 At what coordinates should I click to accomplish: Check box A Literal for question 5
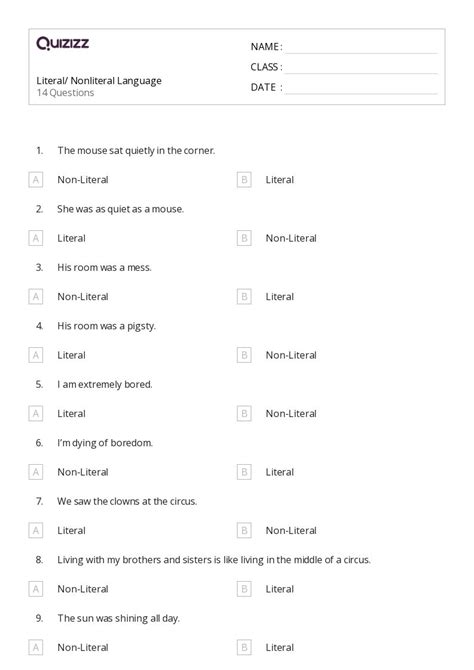coord(35,414)
